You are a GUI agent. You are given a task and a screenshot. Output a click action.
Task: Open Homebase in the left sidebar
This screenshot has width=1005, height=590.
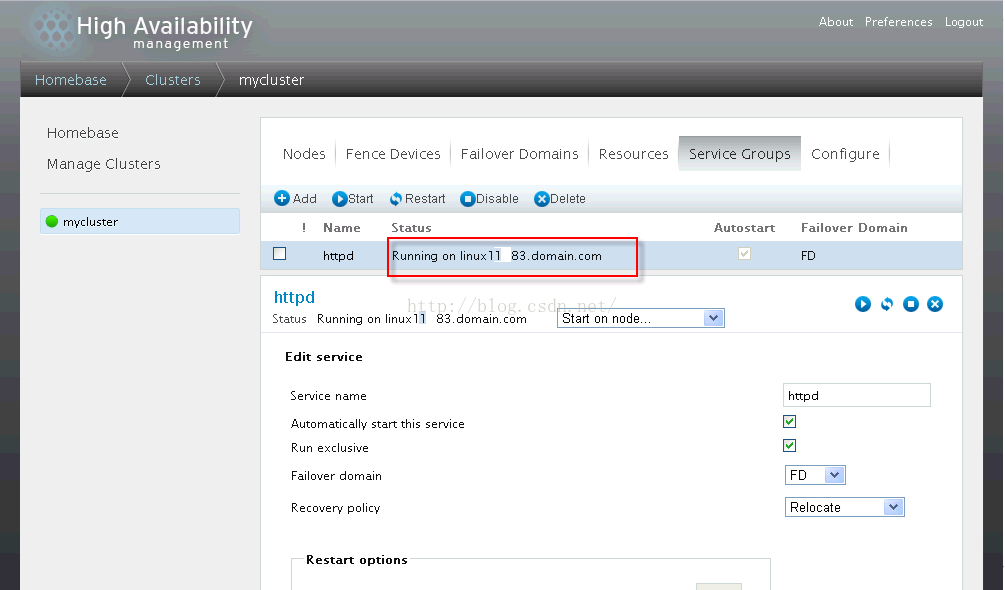click(x=83, y=133)
